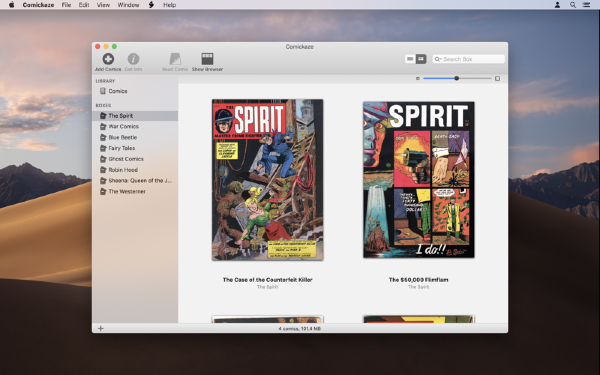Screen dimensions: 600x375
Task: Click the thumbnail size slider
Action: (457, 78)
